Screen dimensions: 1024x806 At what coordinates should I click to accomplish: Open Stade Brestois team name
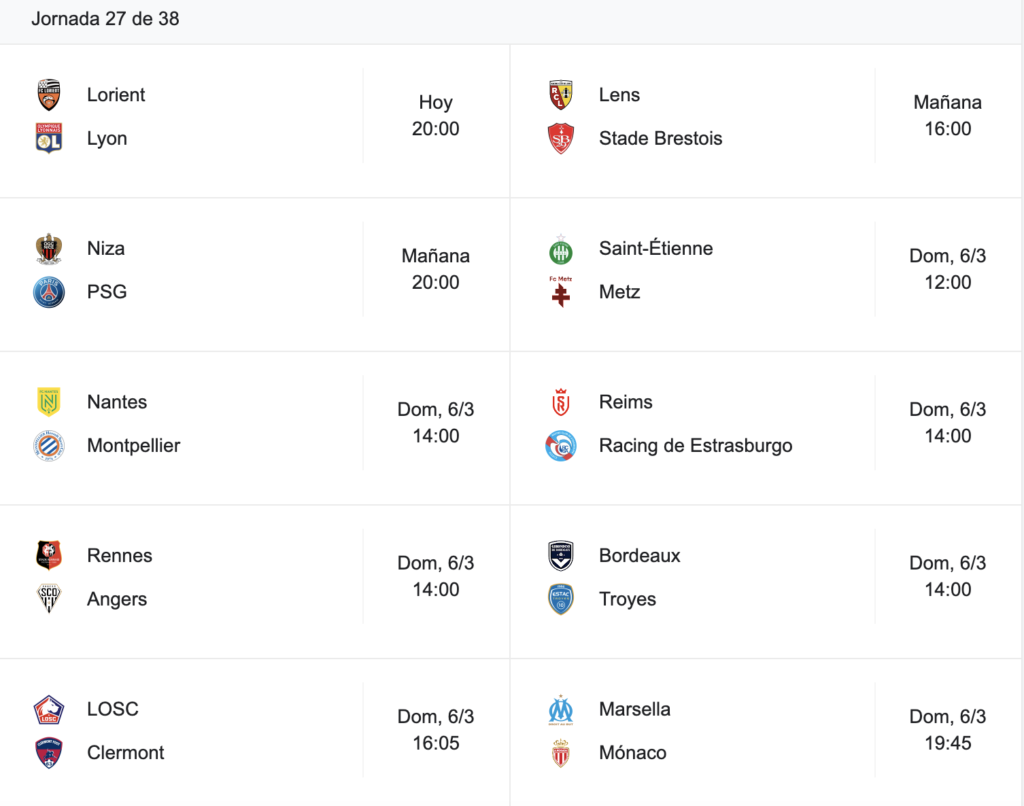tap(660, 138)
